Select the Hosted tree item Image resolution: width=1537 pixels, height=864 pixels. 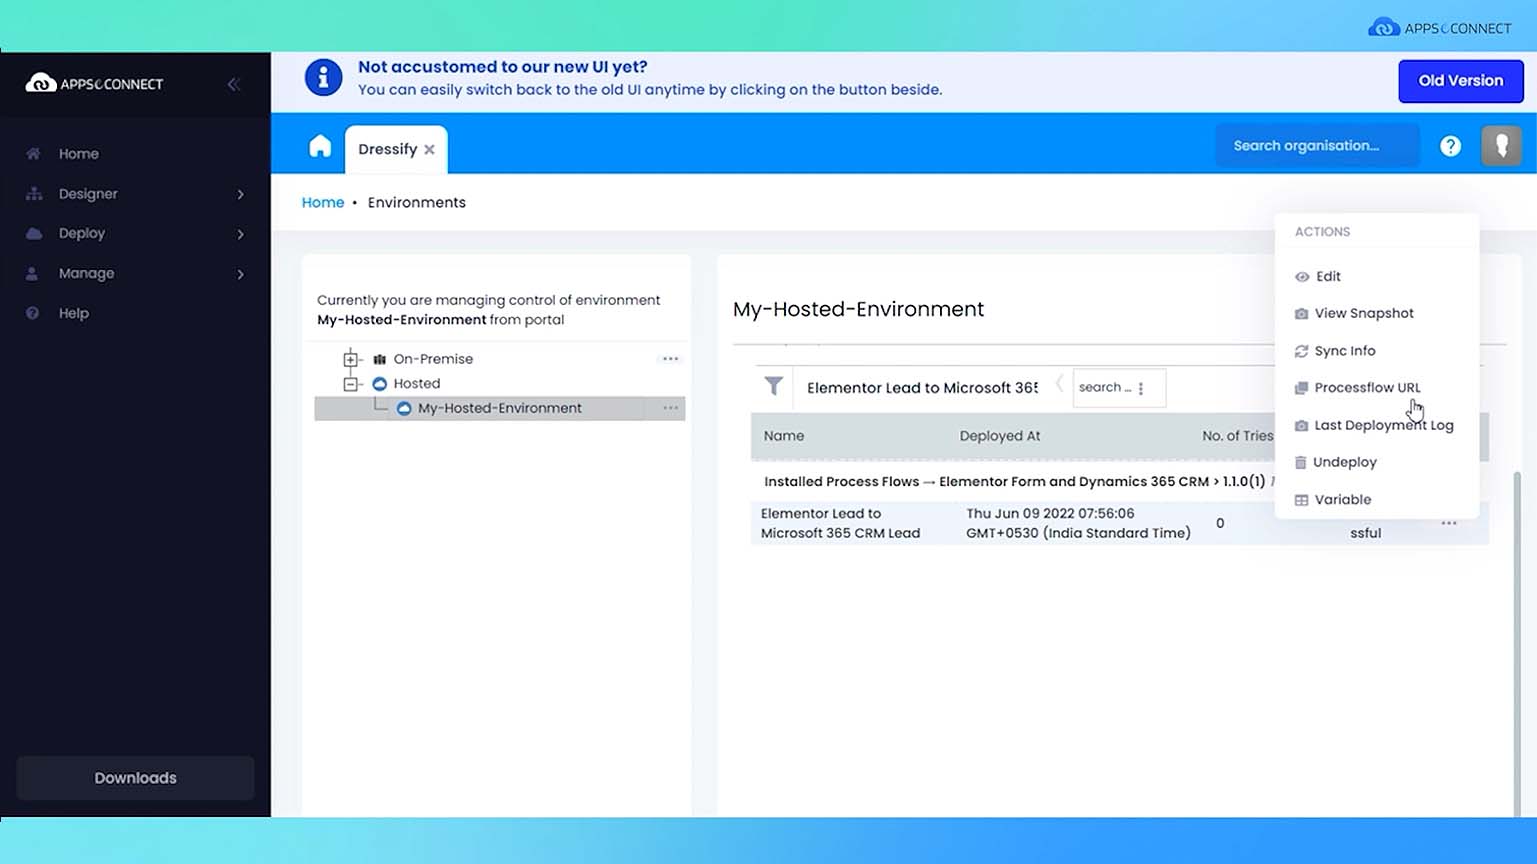tap(417, 384)
